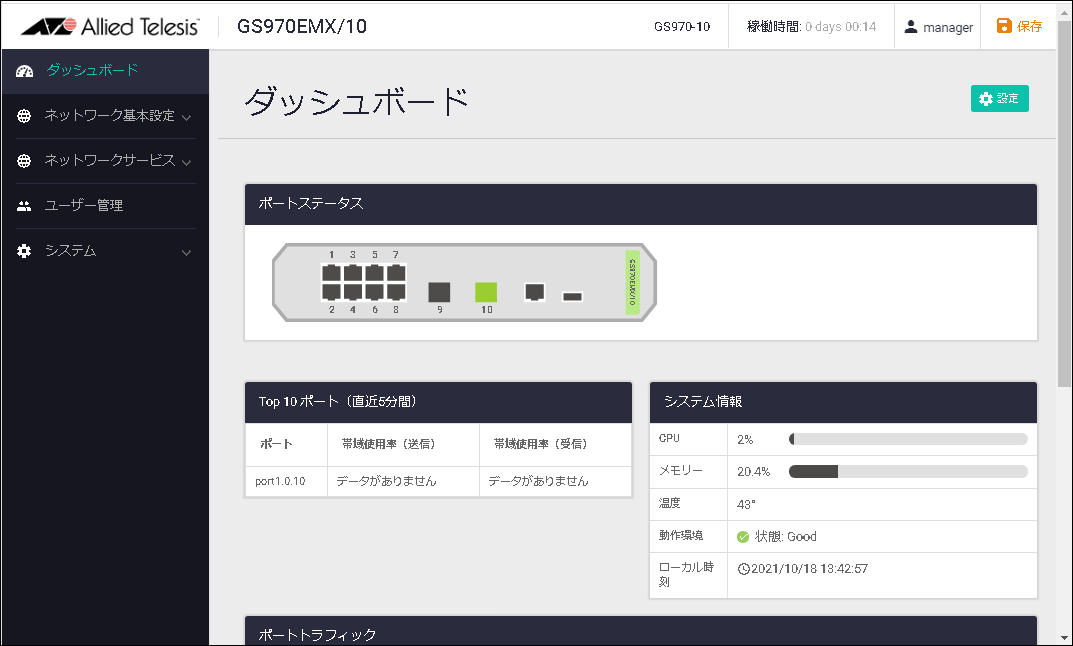Click the manager user account icon
This screenshot has height=646, width=1073.
coord(911,27)
